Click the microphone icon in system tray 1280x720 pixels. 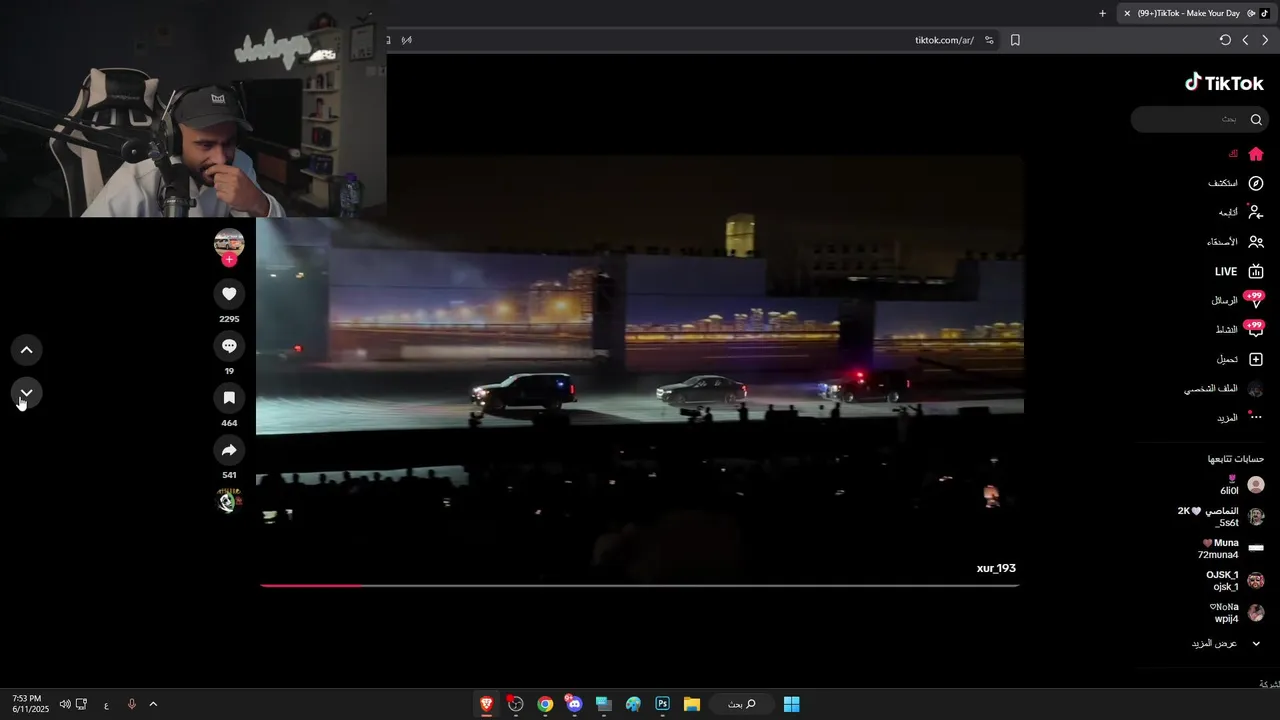click(131, 704)
